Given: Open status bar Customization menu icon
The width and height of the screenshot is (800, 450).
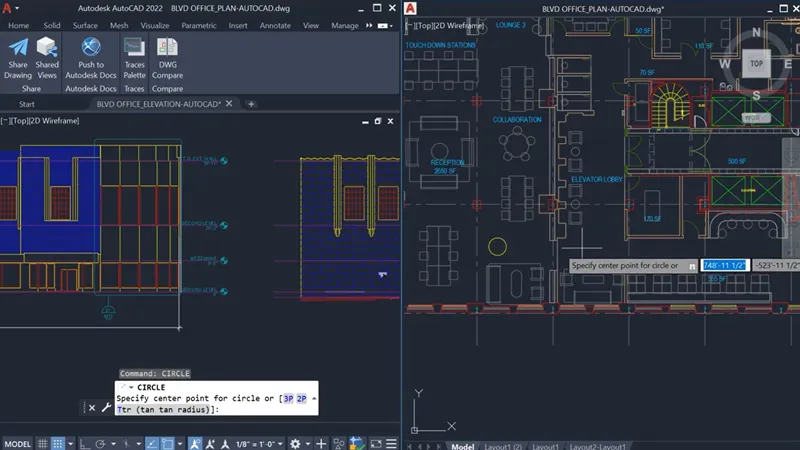Looking at the screenshot, I should [x=391, y=444].
